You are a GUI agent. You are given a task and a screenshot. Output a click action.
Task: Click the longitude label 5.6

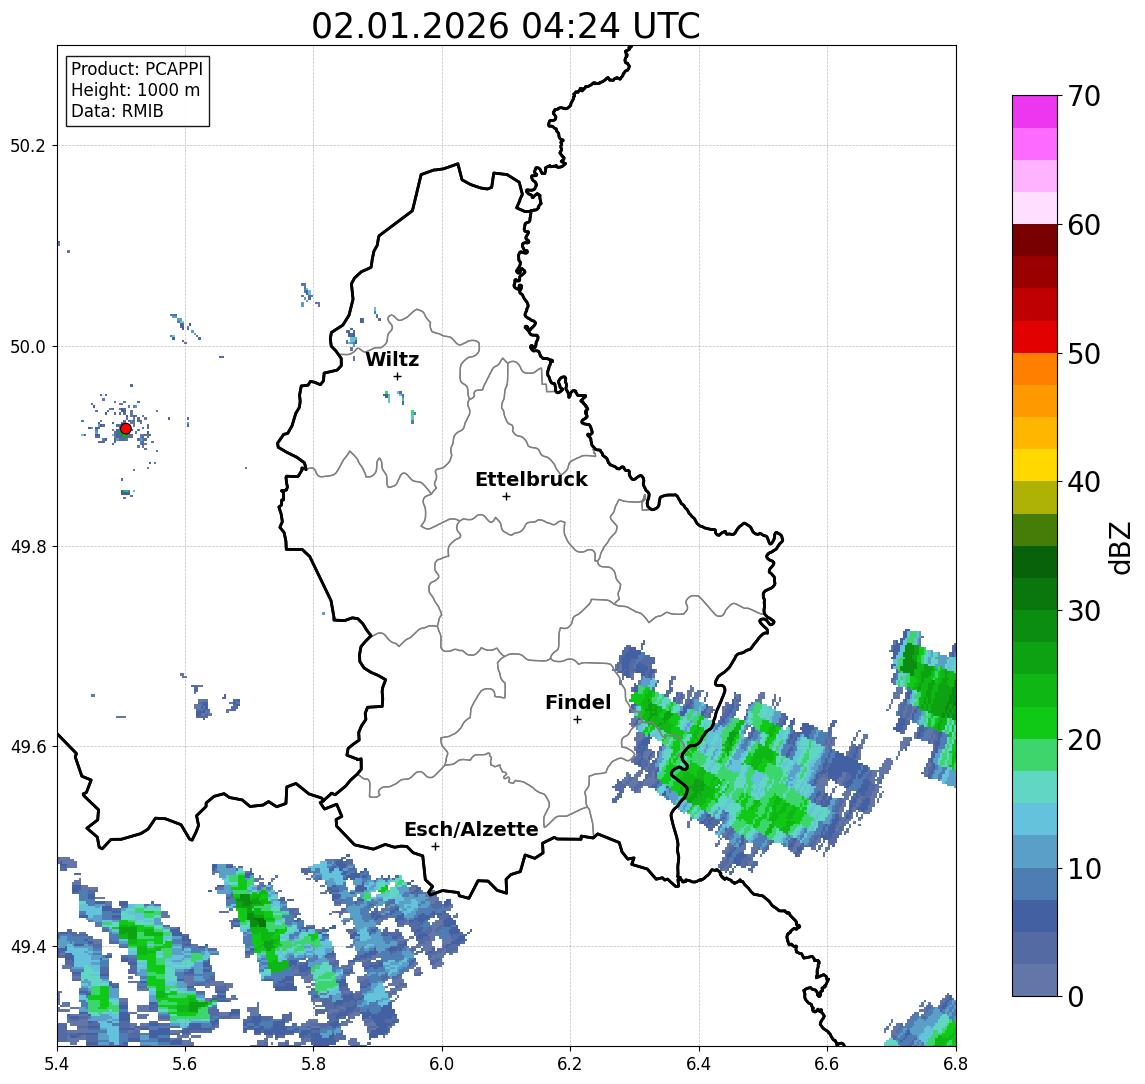pyautogui.click(x=185, y=1063)
